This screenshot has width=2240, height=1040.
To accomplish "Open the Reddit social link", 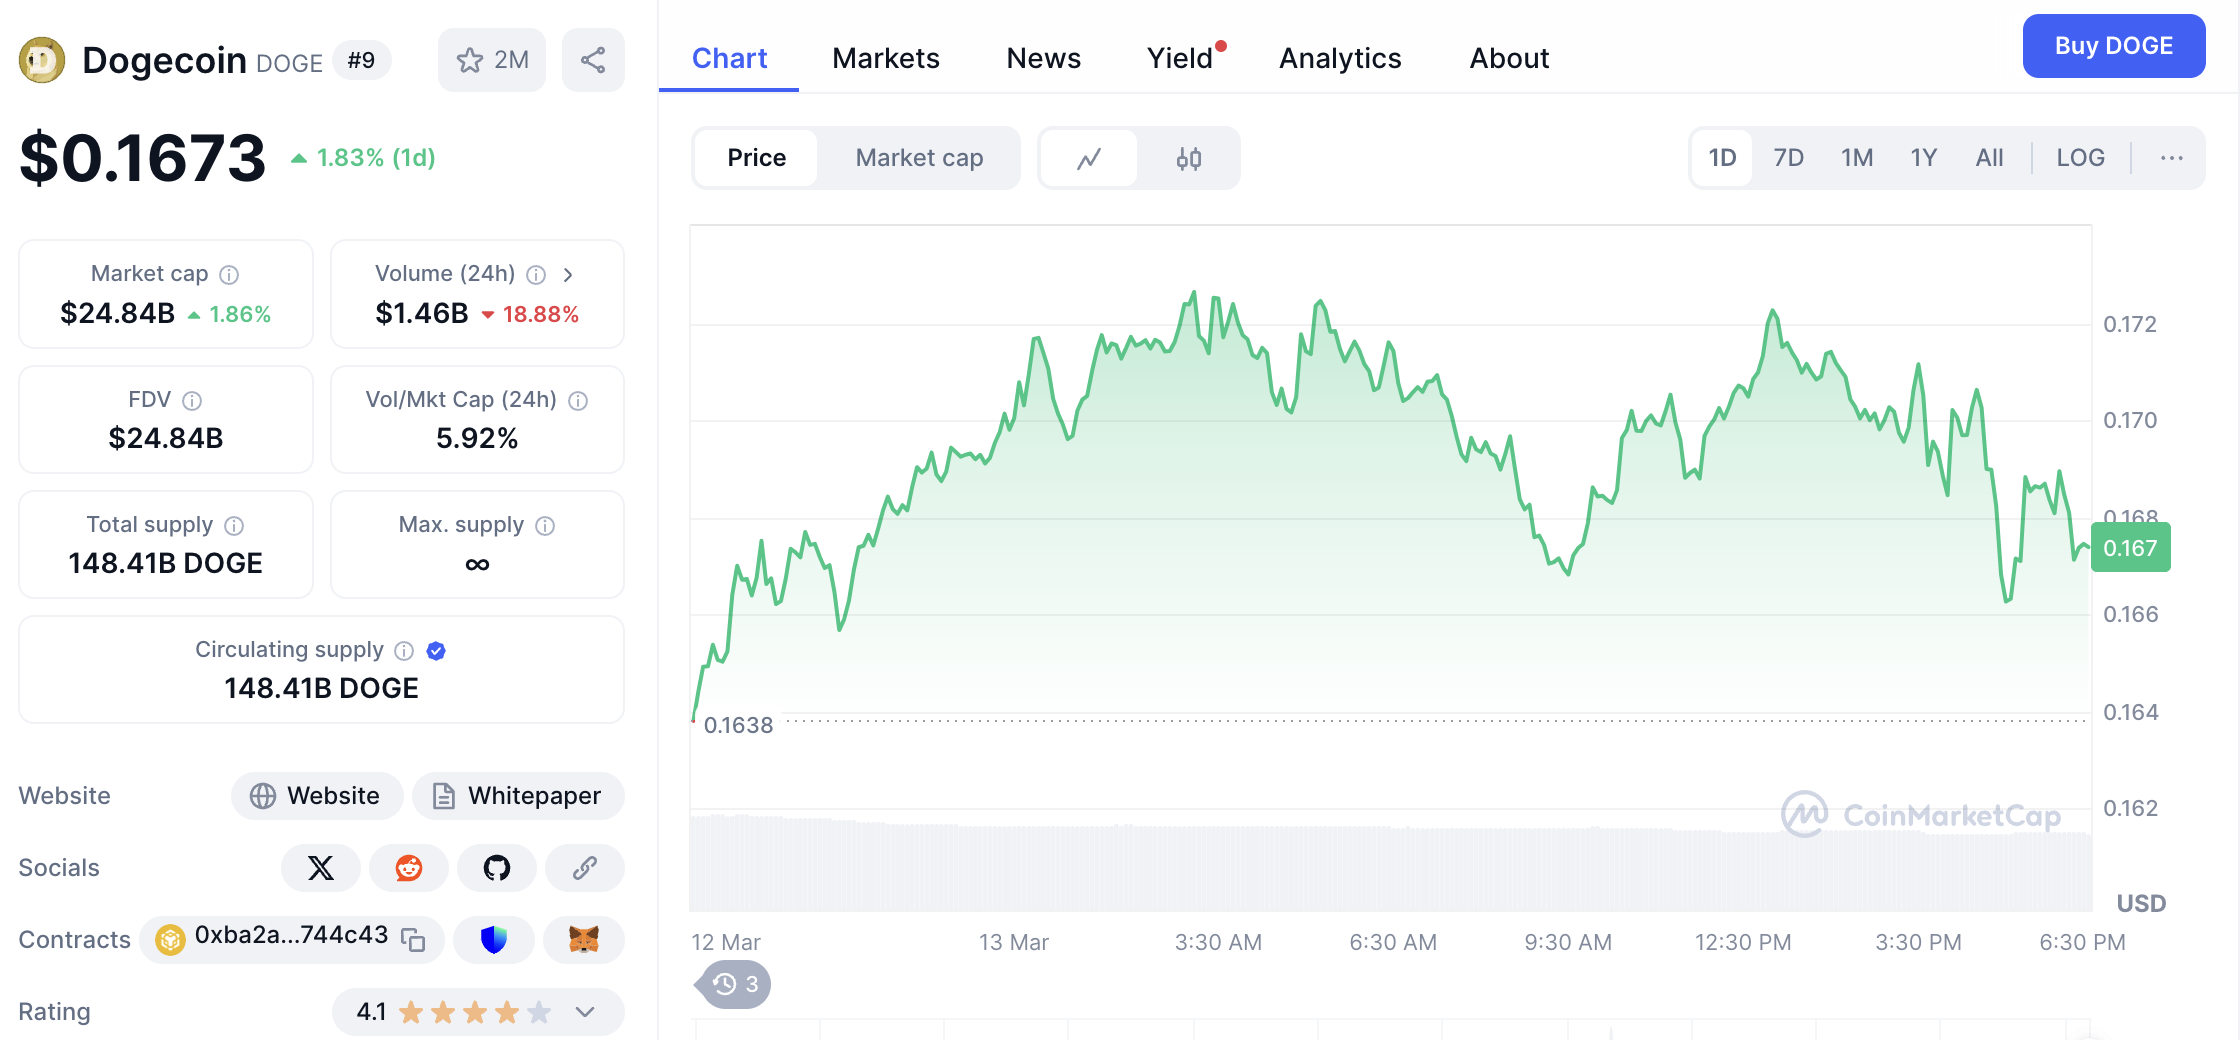I will [x=408, y=868].
